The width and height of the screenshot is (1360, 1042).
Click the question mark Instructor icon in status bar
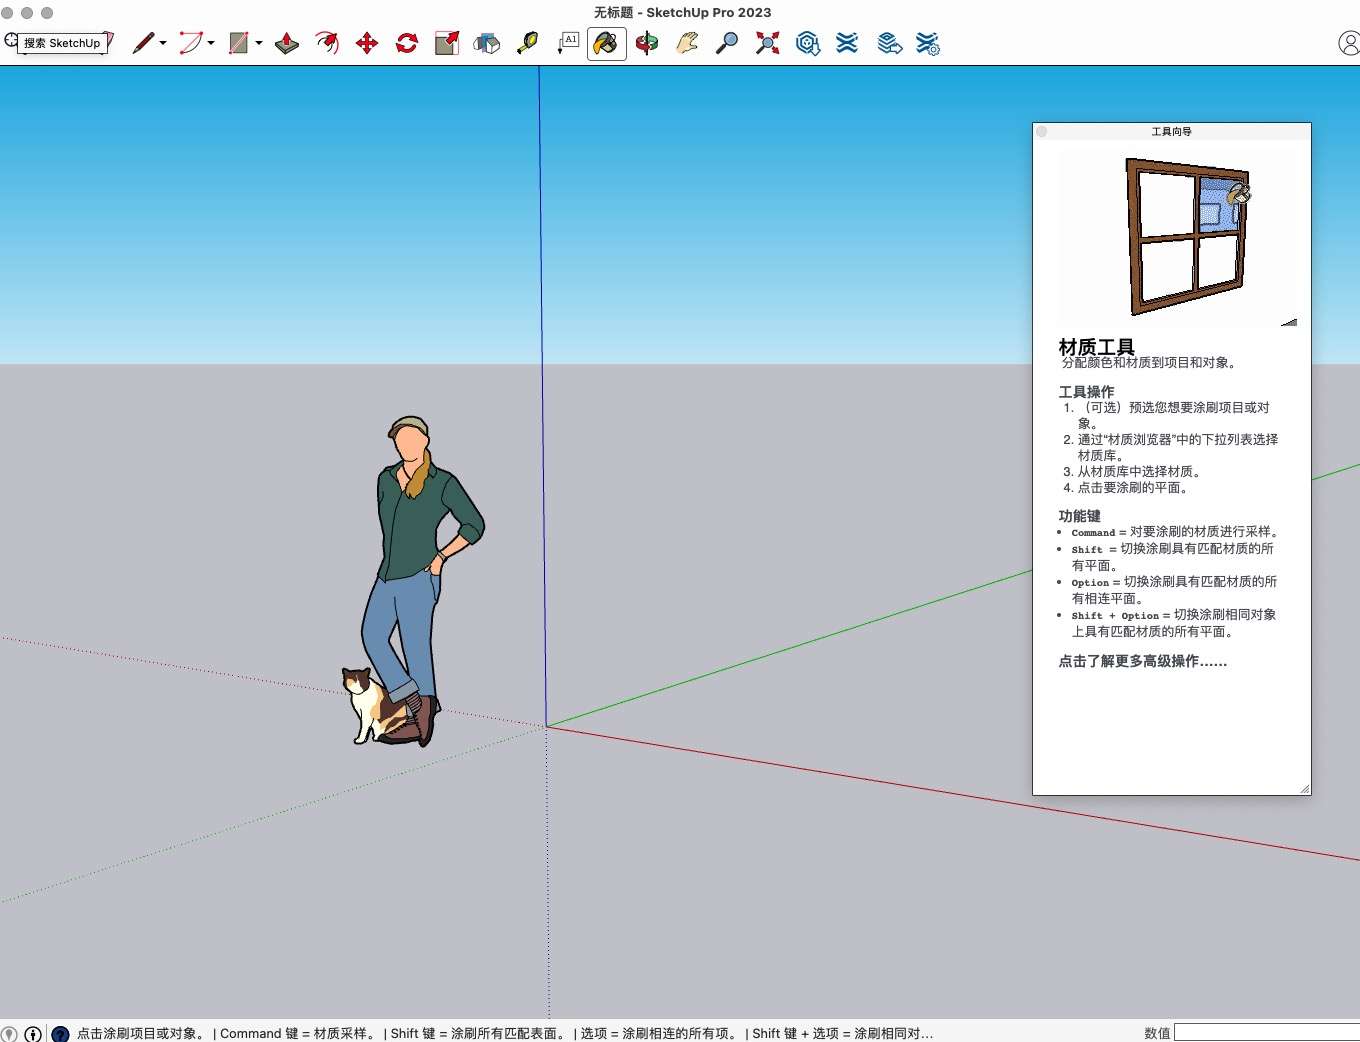60,1034
